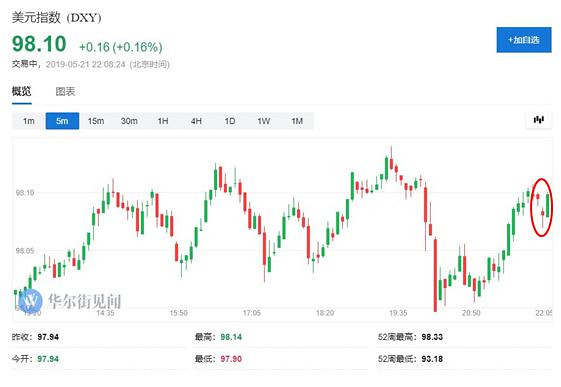
Task: Select the 1m interval
Action: 29,121
